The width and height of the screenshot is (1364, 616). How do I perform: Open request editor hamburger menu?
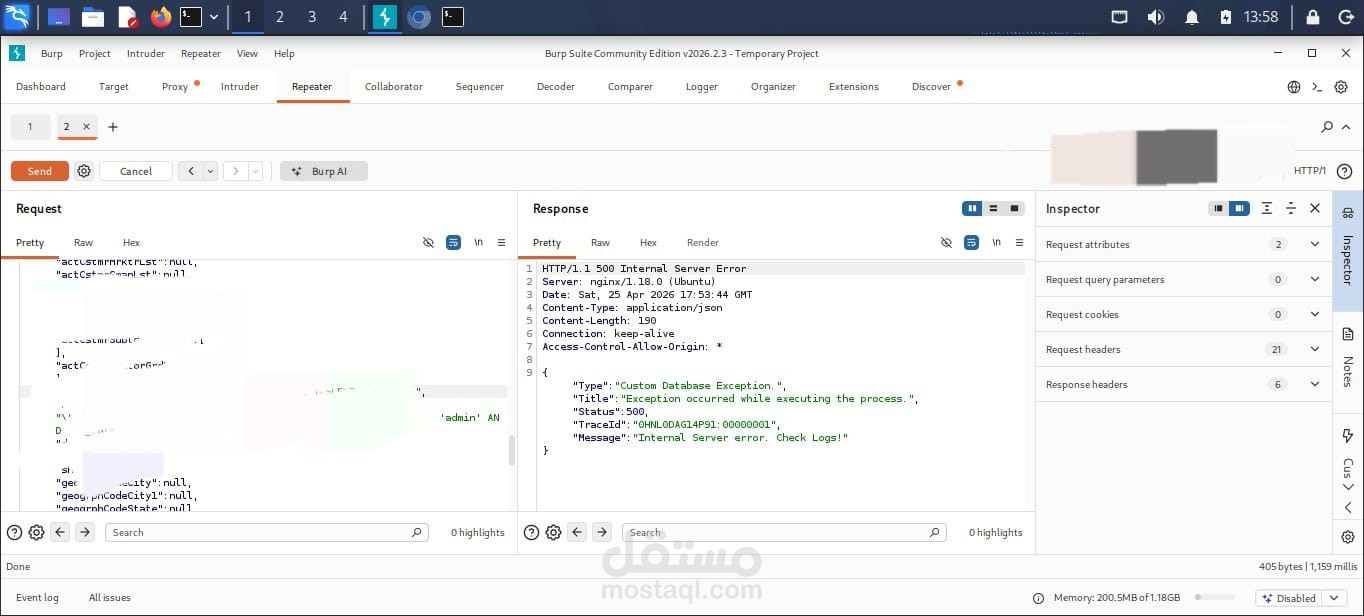(x=502, y=242)
